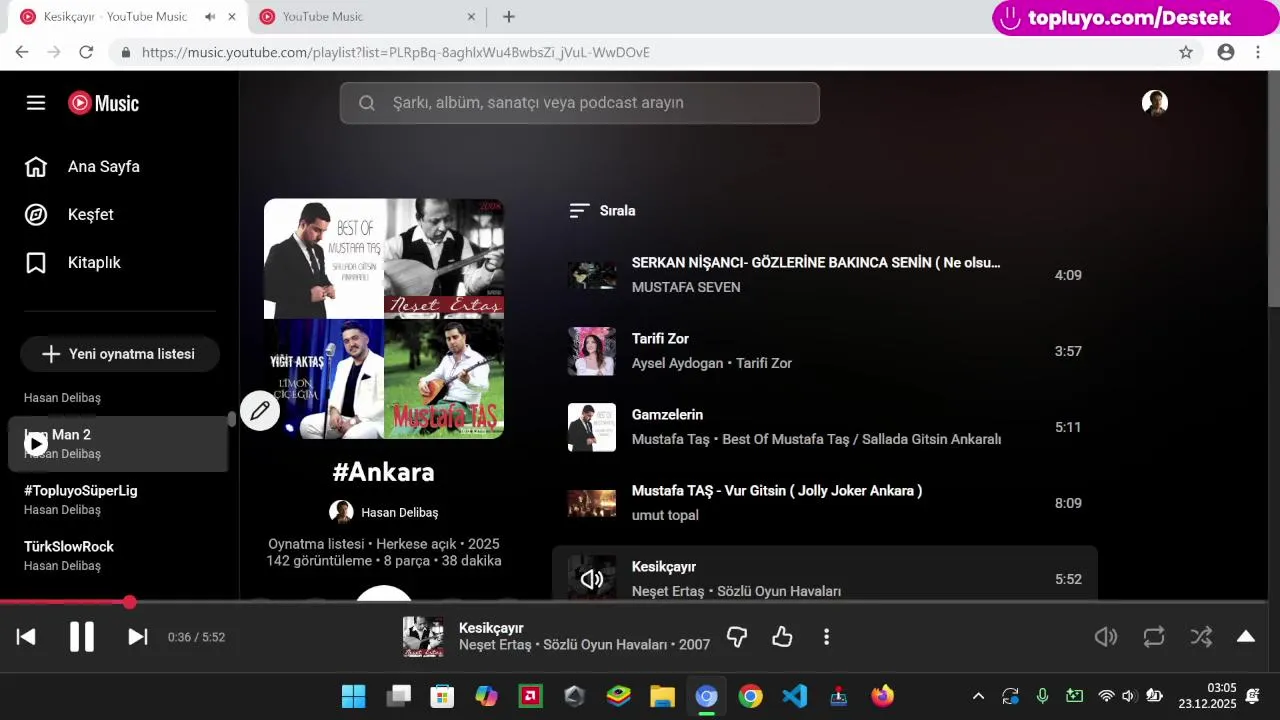Toggle repeat mode

pos(1154,637)
